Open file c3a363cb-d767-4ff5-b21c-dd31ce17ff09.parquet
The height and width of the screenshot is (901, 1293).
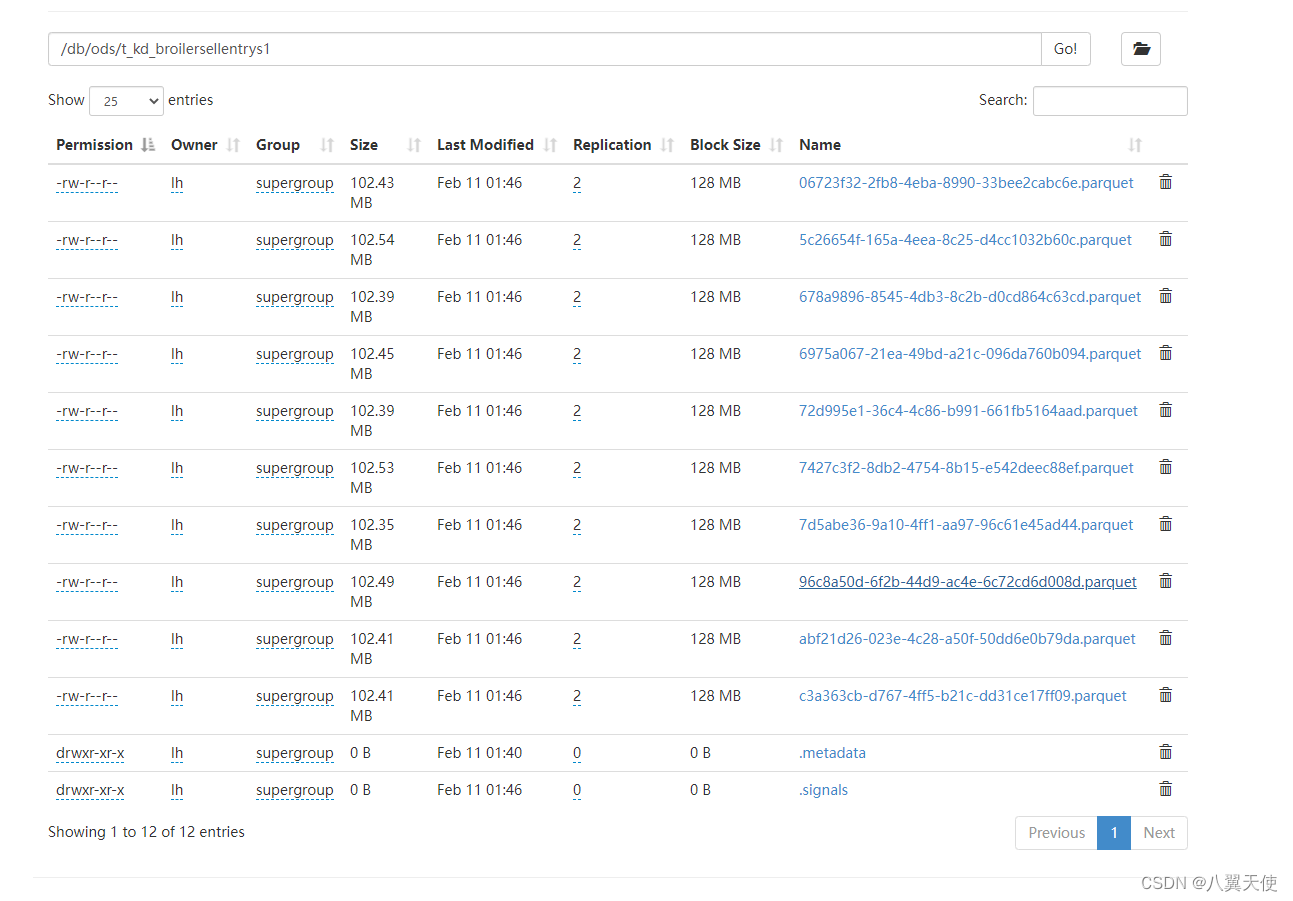point(963,696)
